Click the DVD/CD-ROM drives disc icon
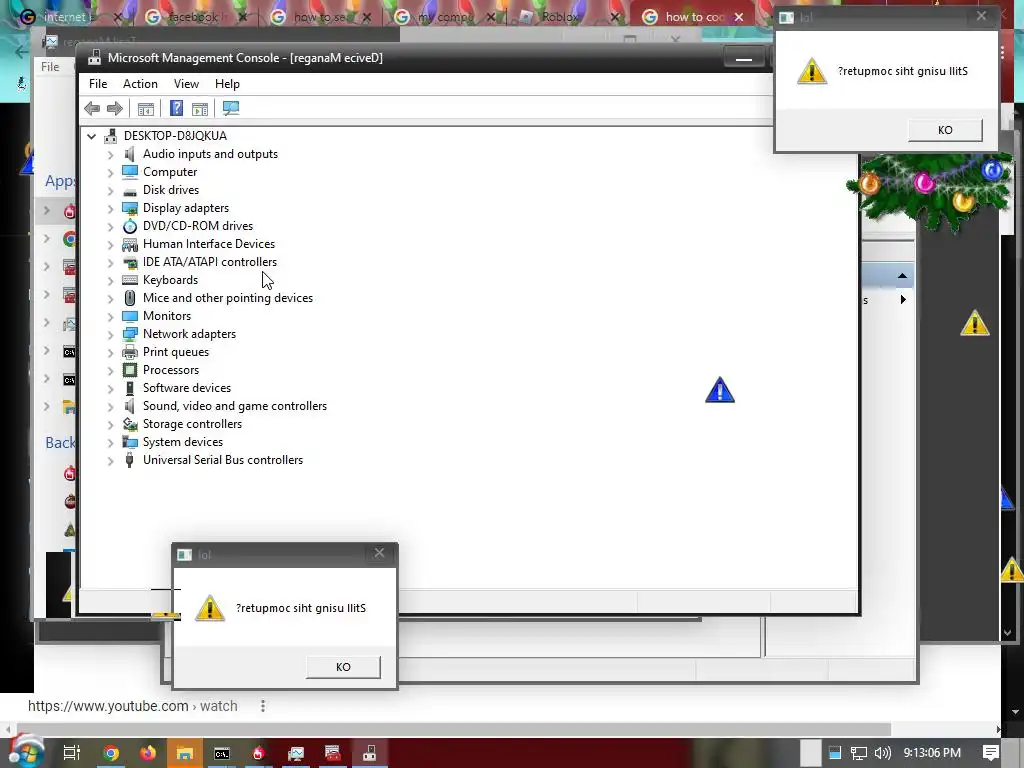The height and width of the screenshot is (768, 1024). (x=130, y=226)
